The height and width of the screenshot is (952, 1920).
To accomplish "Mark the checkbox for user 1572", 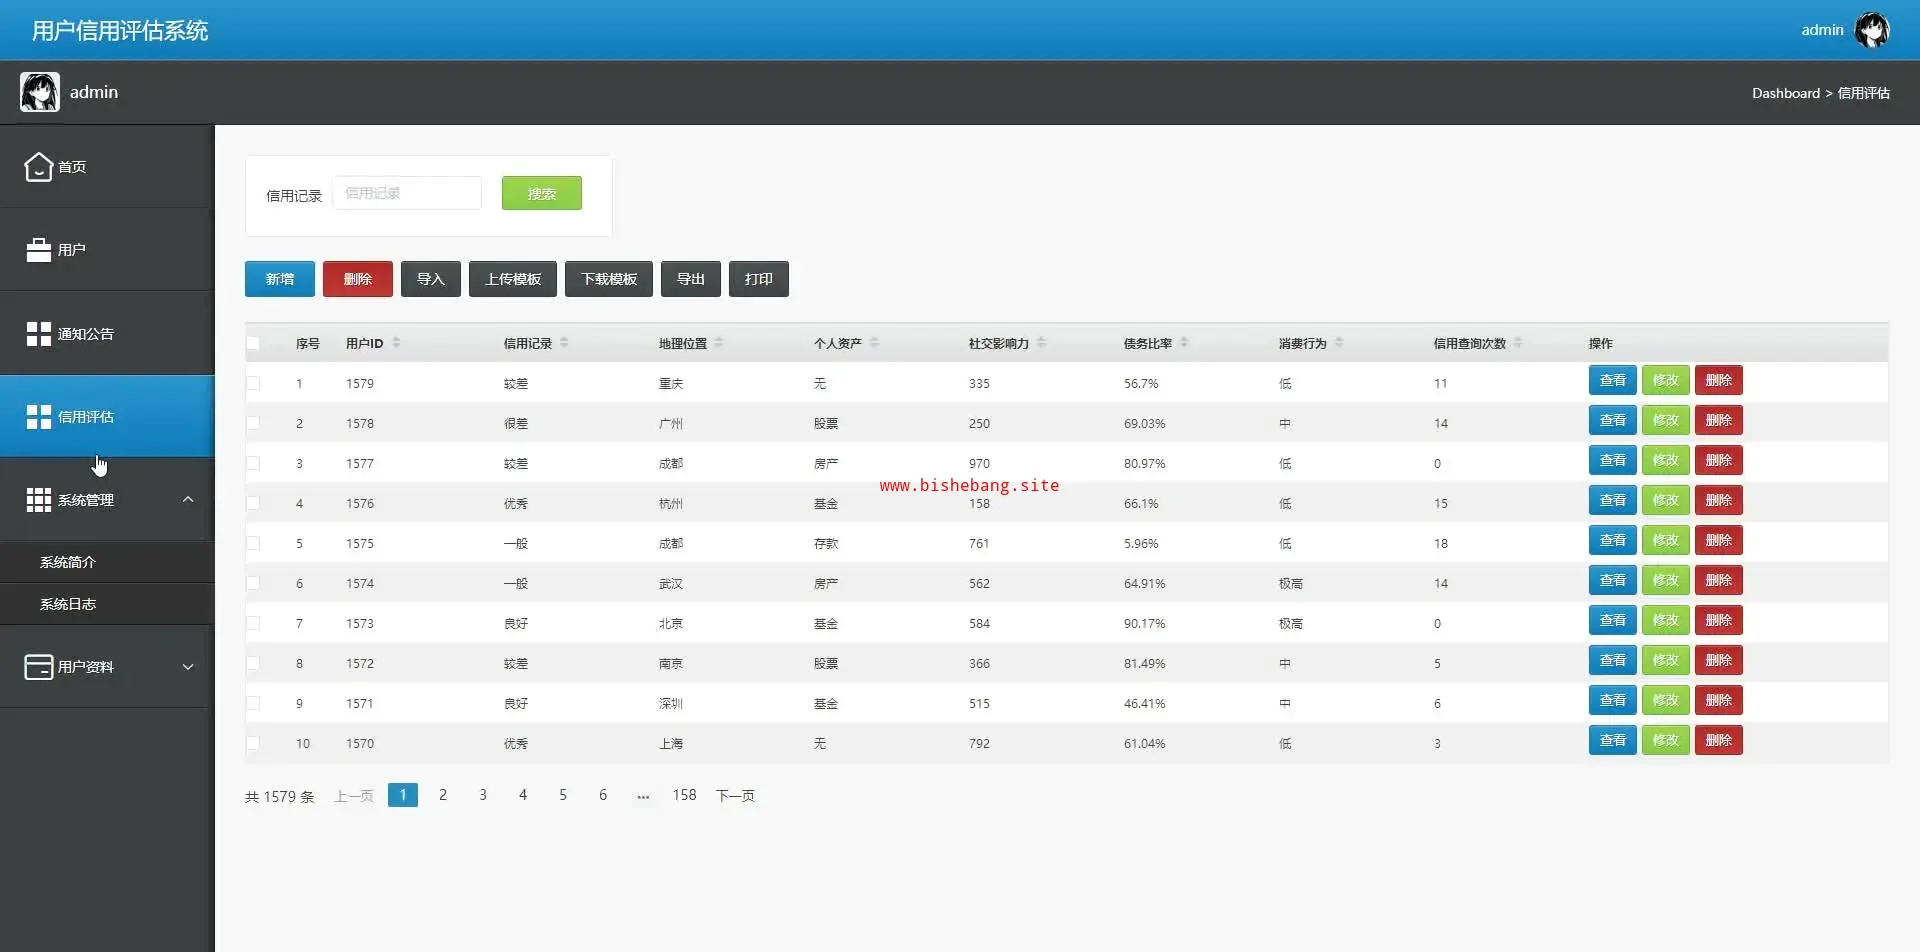I will (x=253, y=663).
